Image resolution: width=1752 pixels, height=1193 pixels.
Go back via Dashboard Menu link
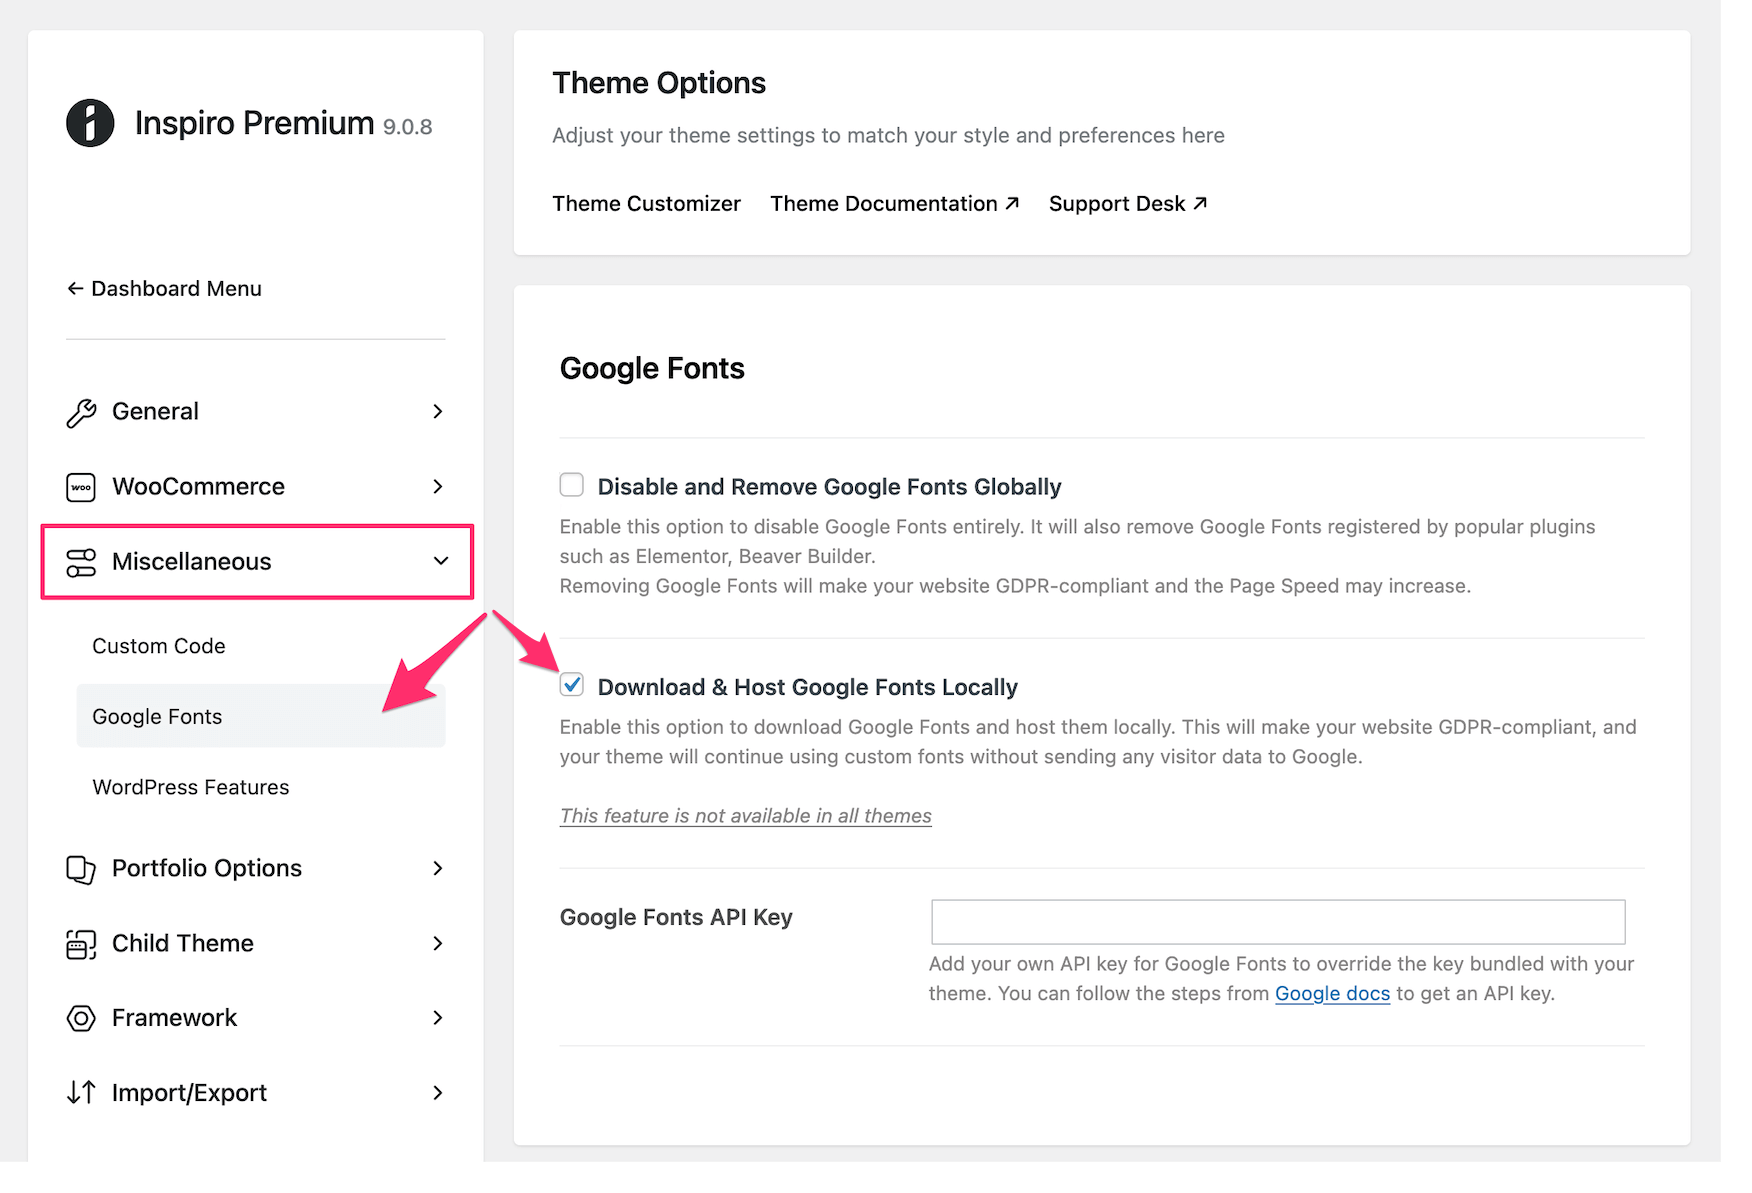164,289
